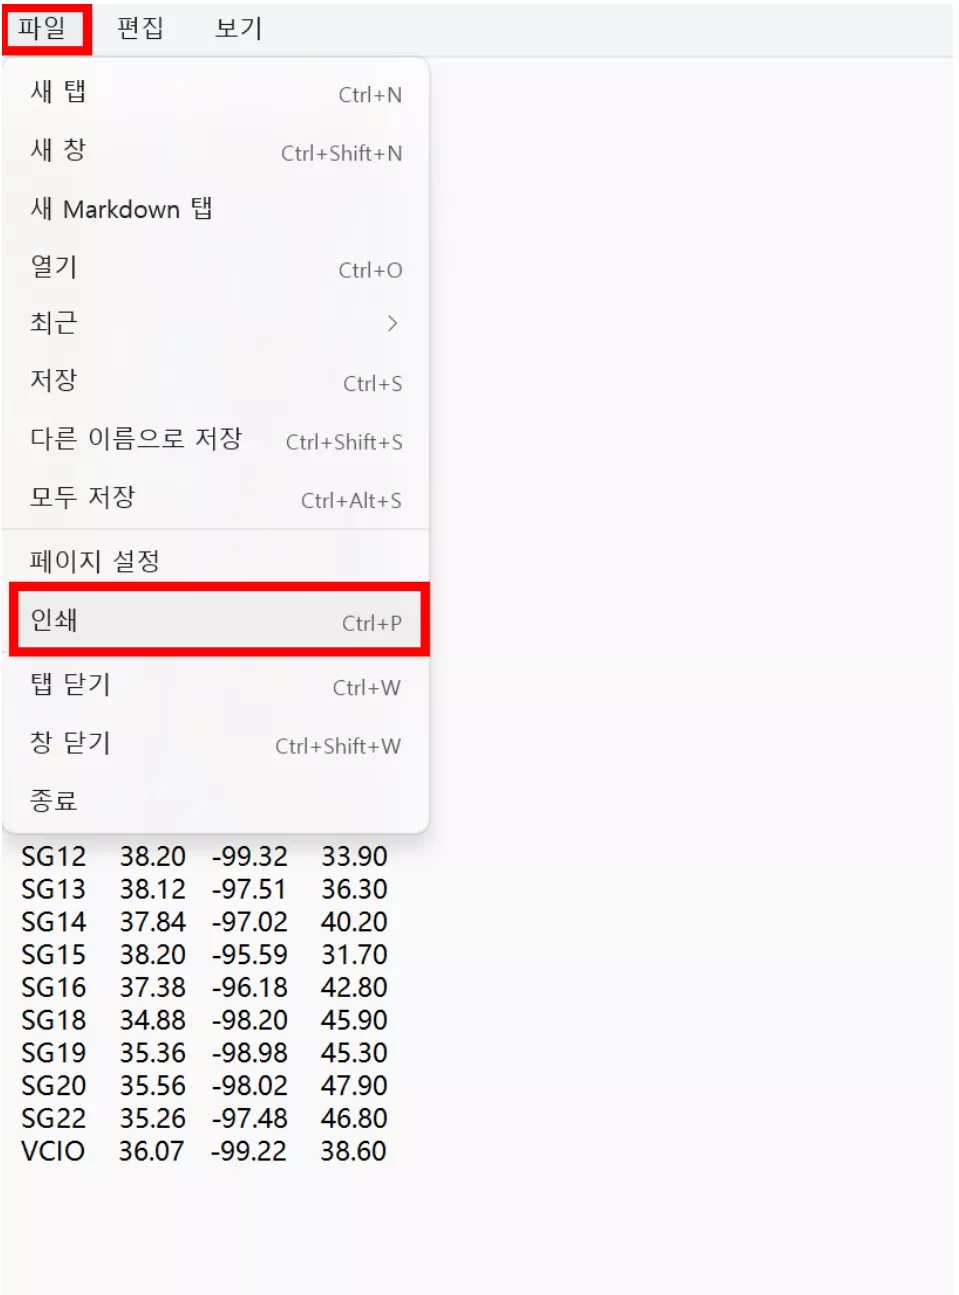Open the 보기 menu

(238, 28)
